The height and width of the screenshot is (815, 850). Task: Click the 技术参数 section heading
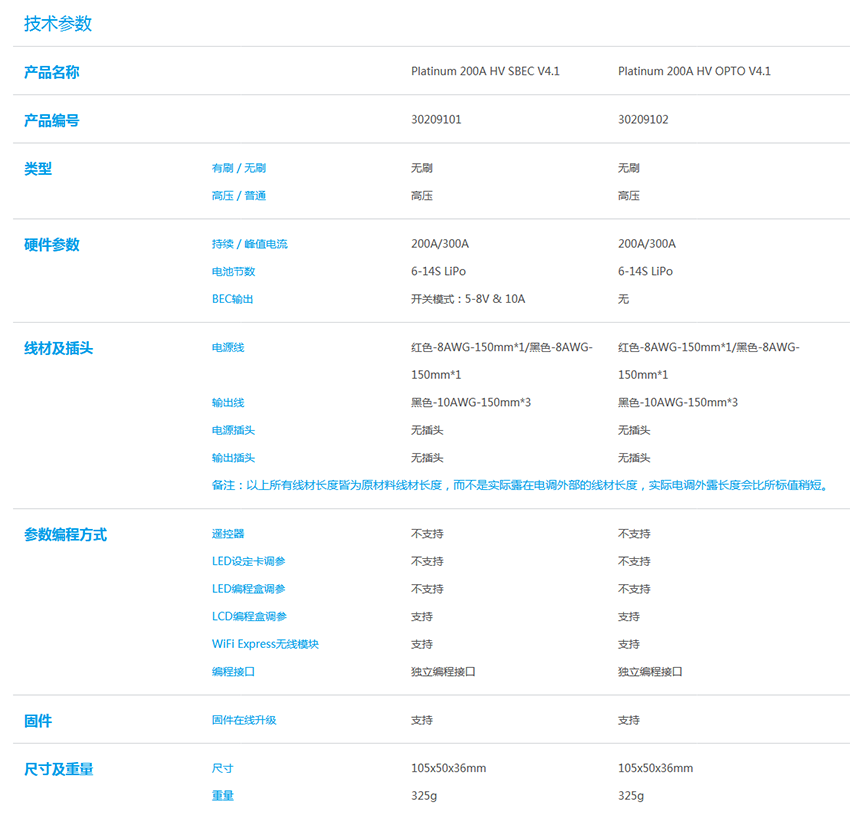pos(58,24)
